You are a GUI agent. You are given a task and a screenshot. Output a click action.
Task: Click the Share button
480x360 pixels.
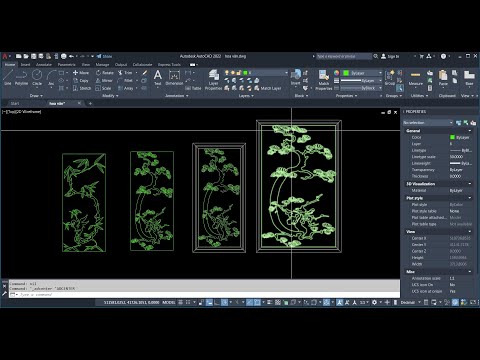[x=104, y=56]
